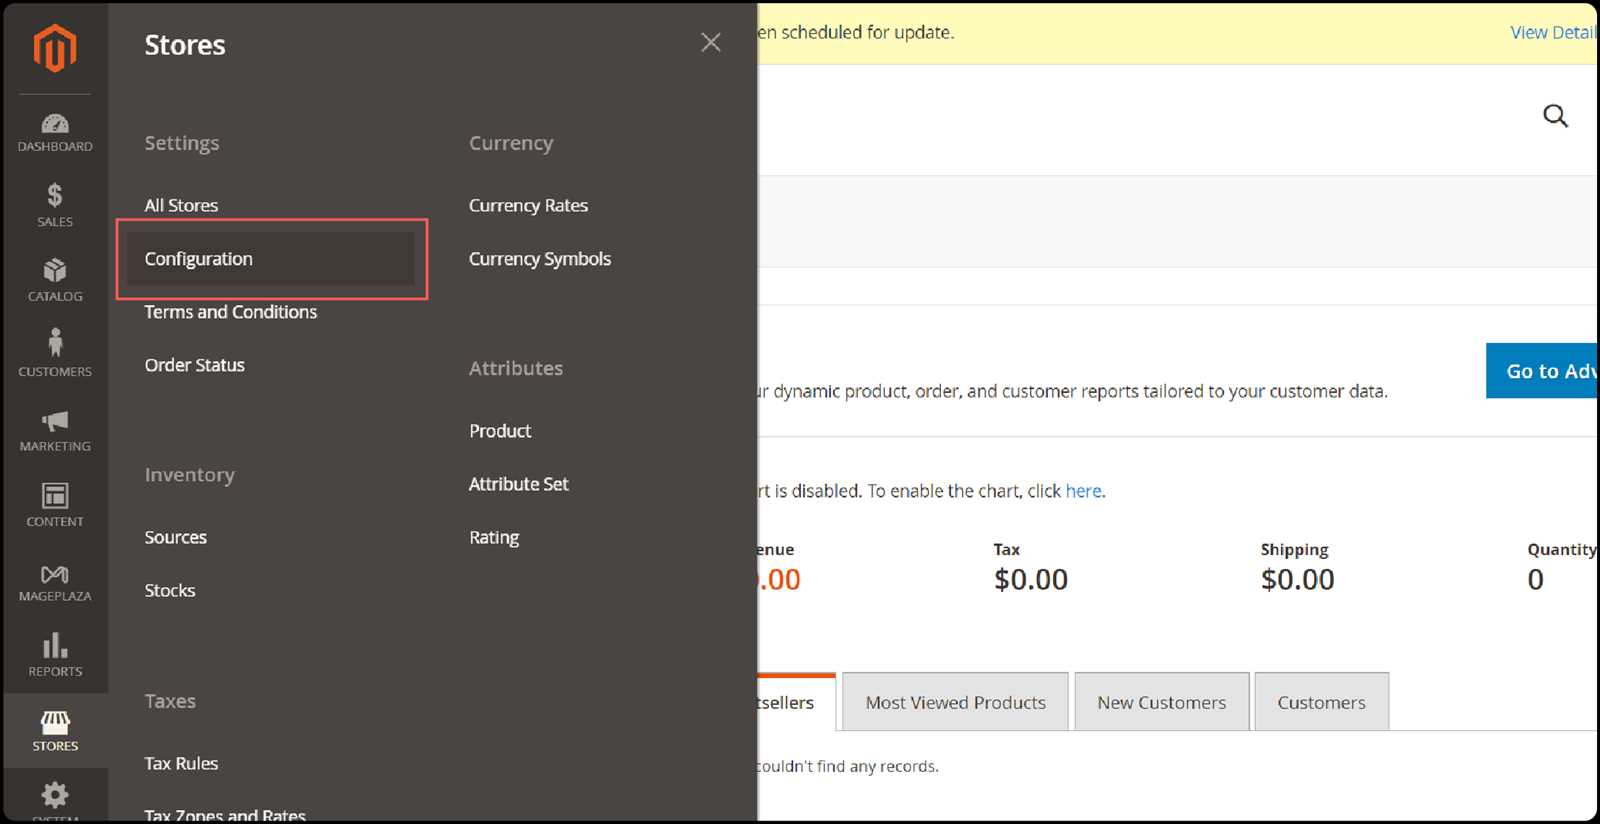
Task: Open Terms and Conditions
Action: (x=230, y=312)
